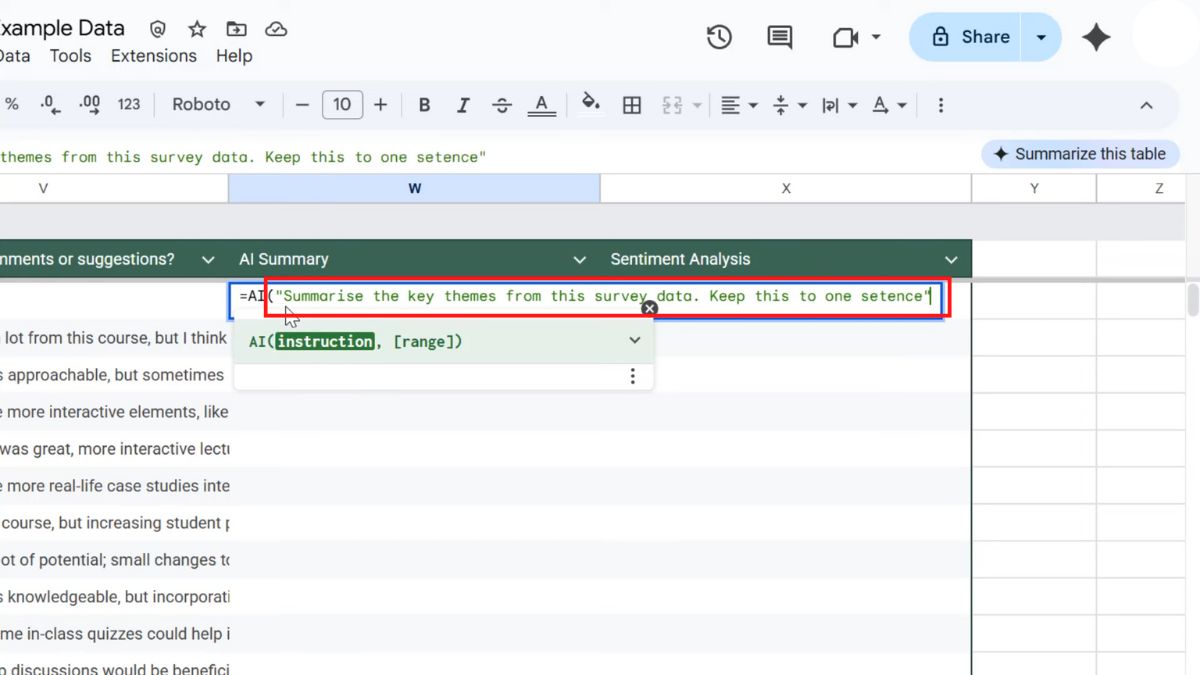This screenshot has width=1200, height=675.
Task: Open Sentiment Analysis column dropdown
Action: pos(950,260)
